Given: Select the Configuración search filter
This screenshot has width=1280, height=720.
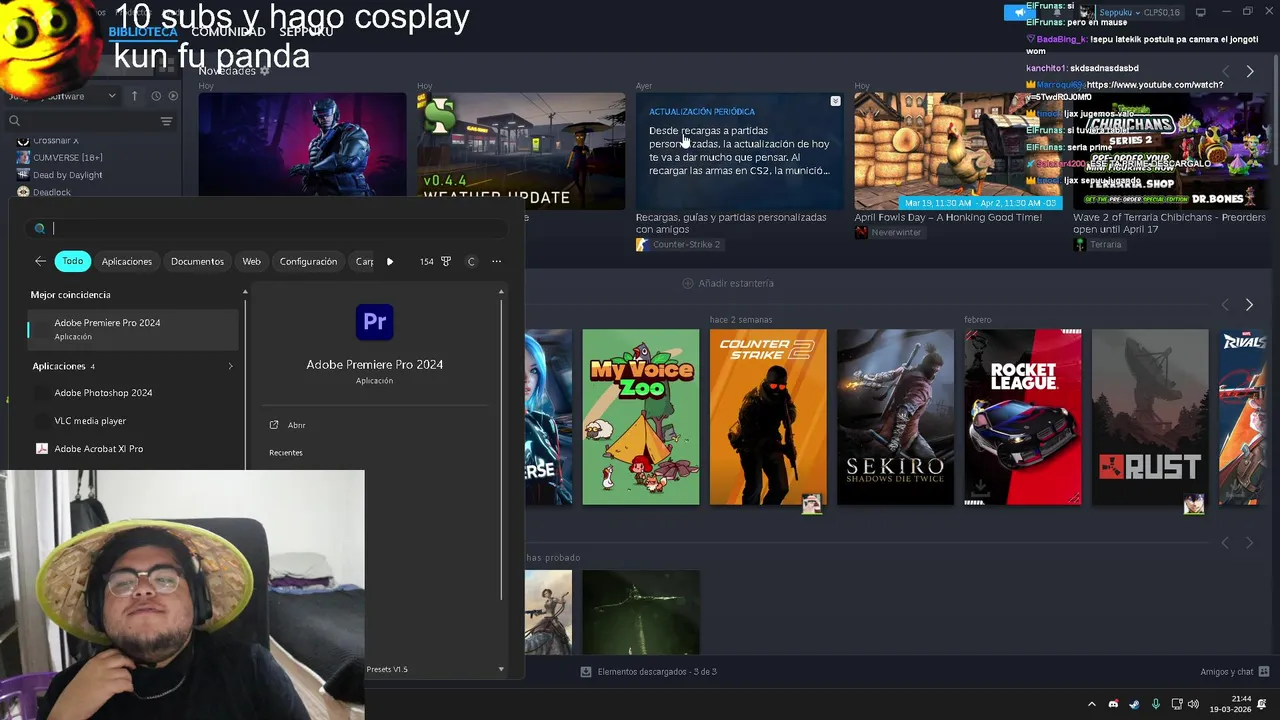Looking at the screenshot, I should pyautogui.click(x=308, y=261).
